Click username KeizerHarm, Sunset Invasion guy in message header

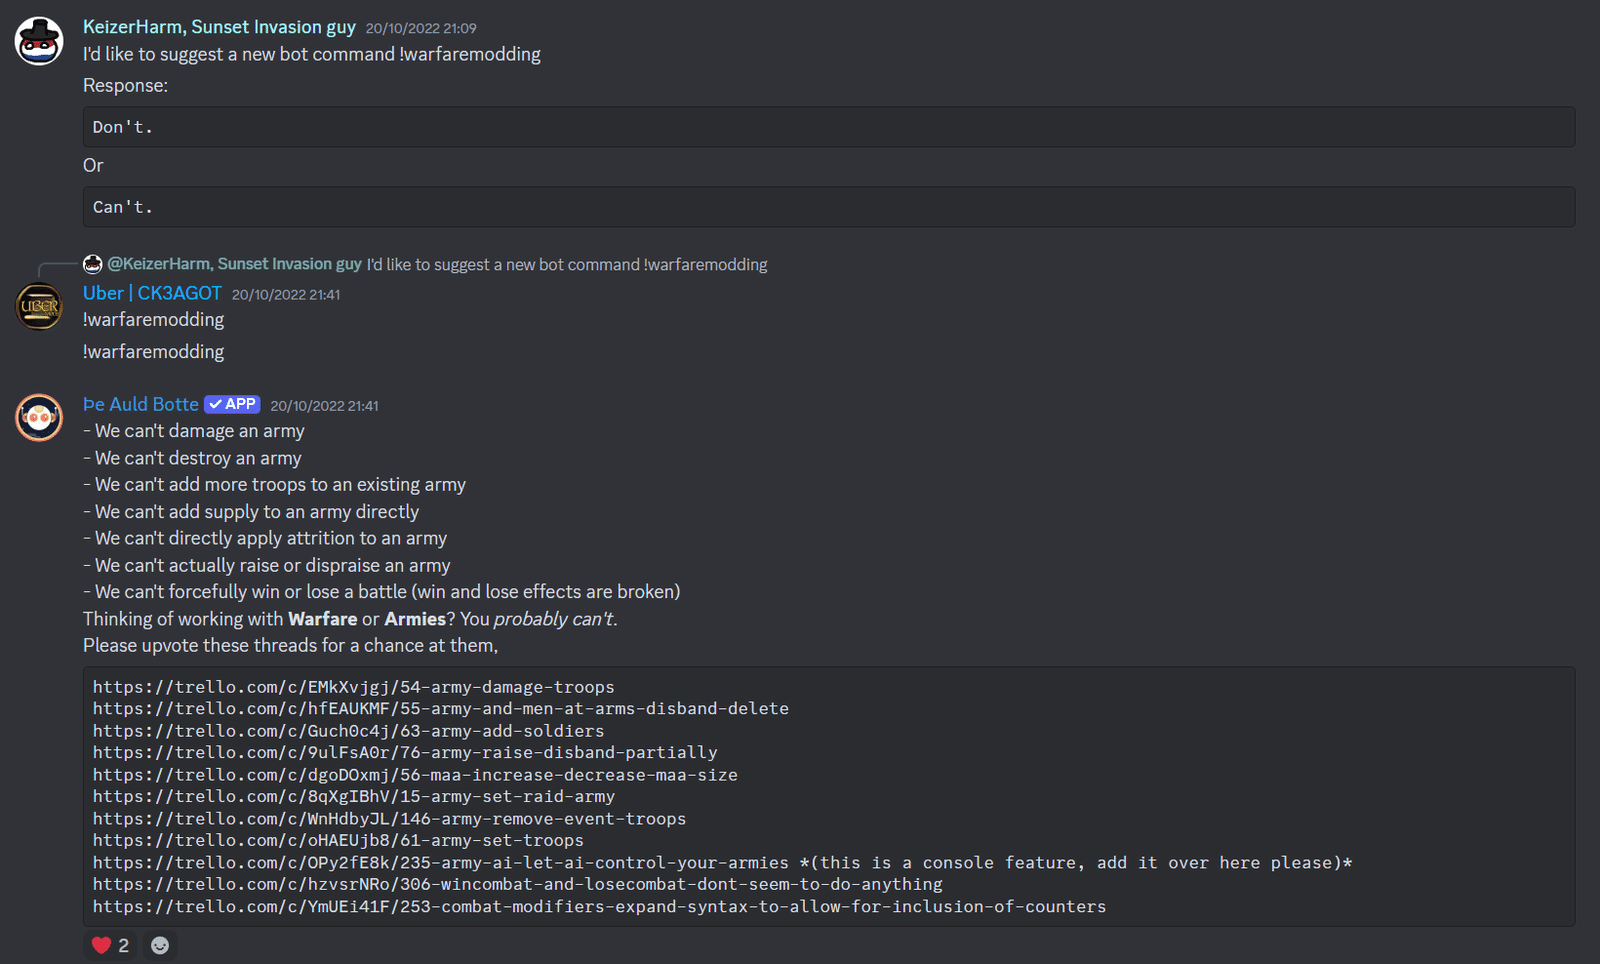pyautogui.click(x=219, y=27)
